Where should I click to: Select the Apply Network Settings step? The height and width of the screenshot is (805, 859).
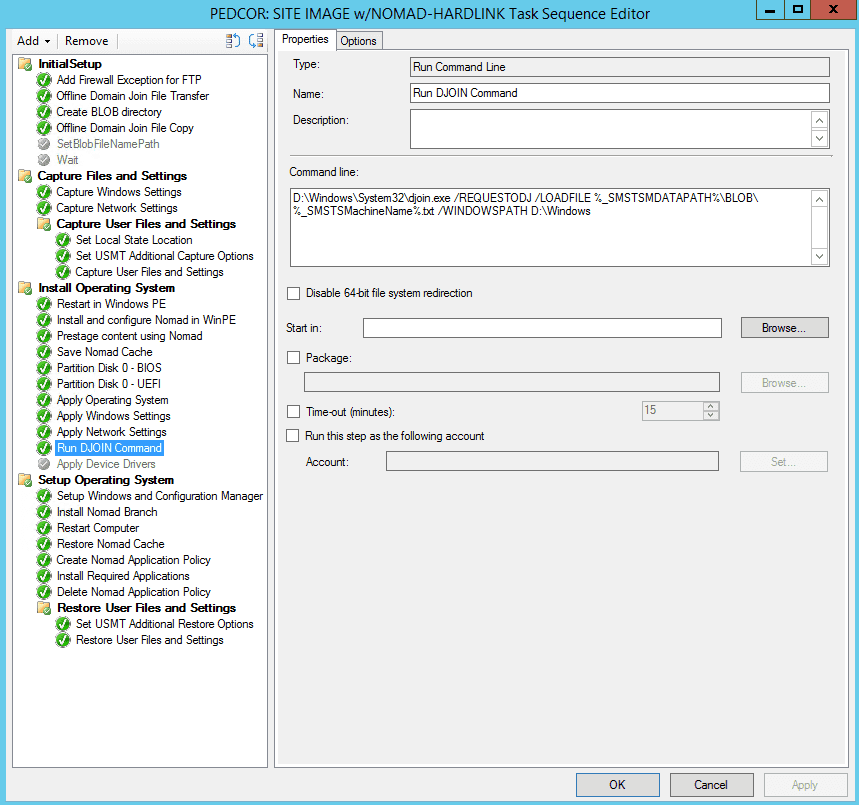click(x=111, y=432)
